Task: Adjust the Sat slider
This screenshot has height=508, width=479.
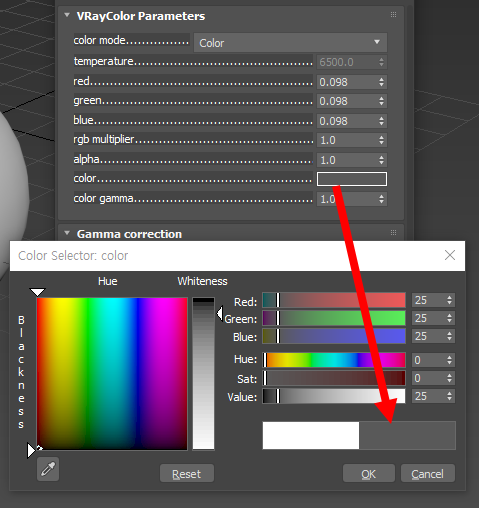Action: click(x=334, y=378)
